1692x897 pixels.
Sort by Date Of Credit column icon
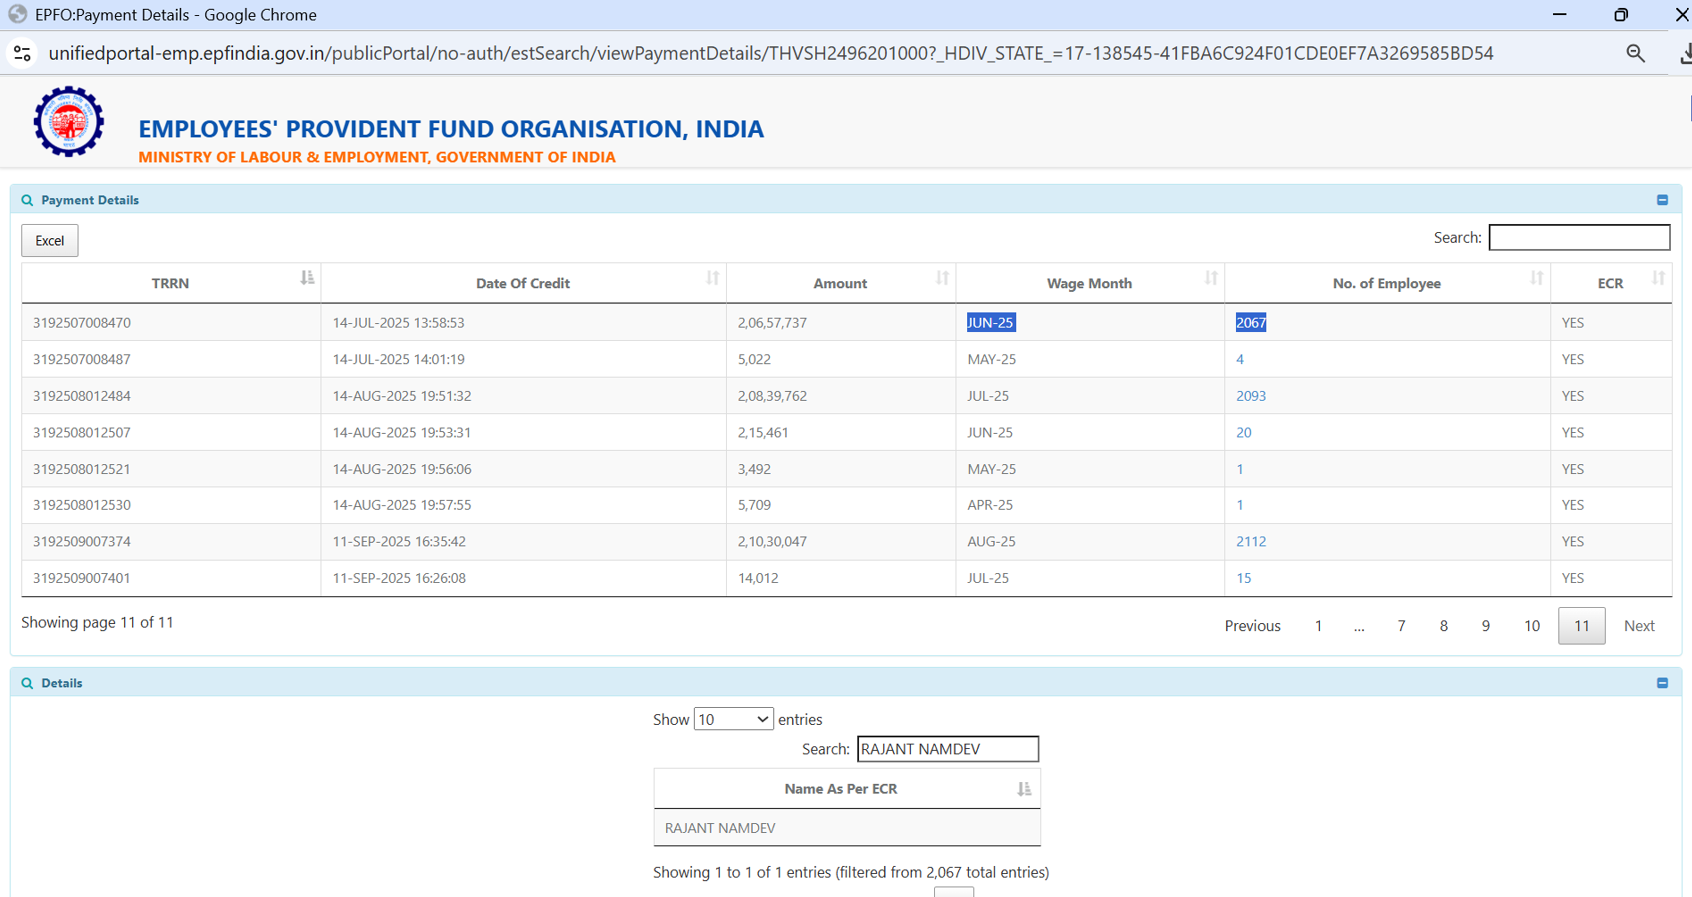pos(712,279)
